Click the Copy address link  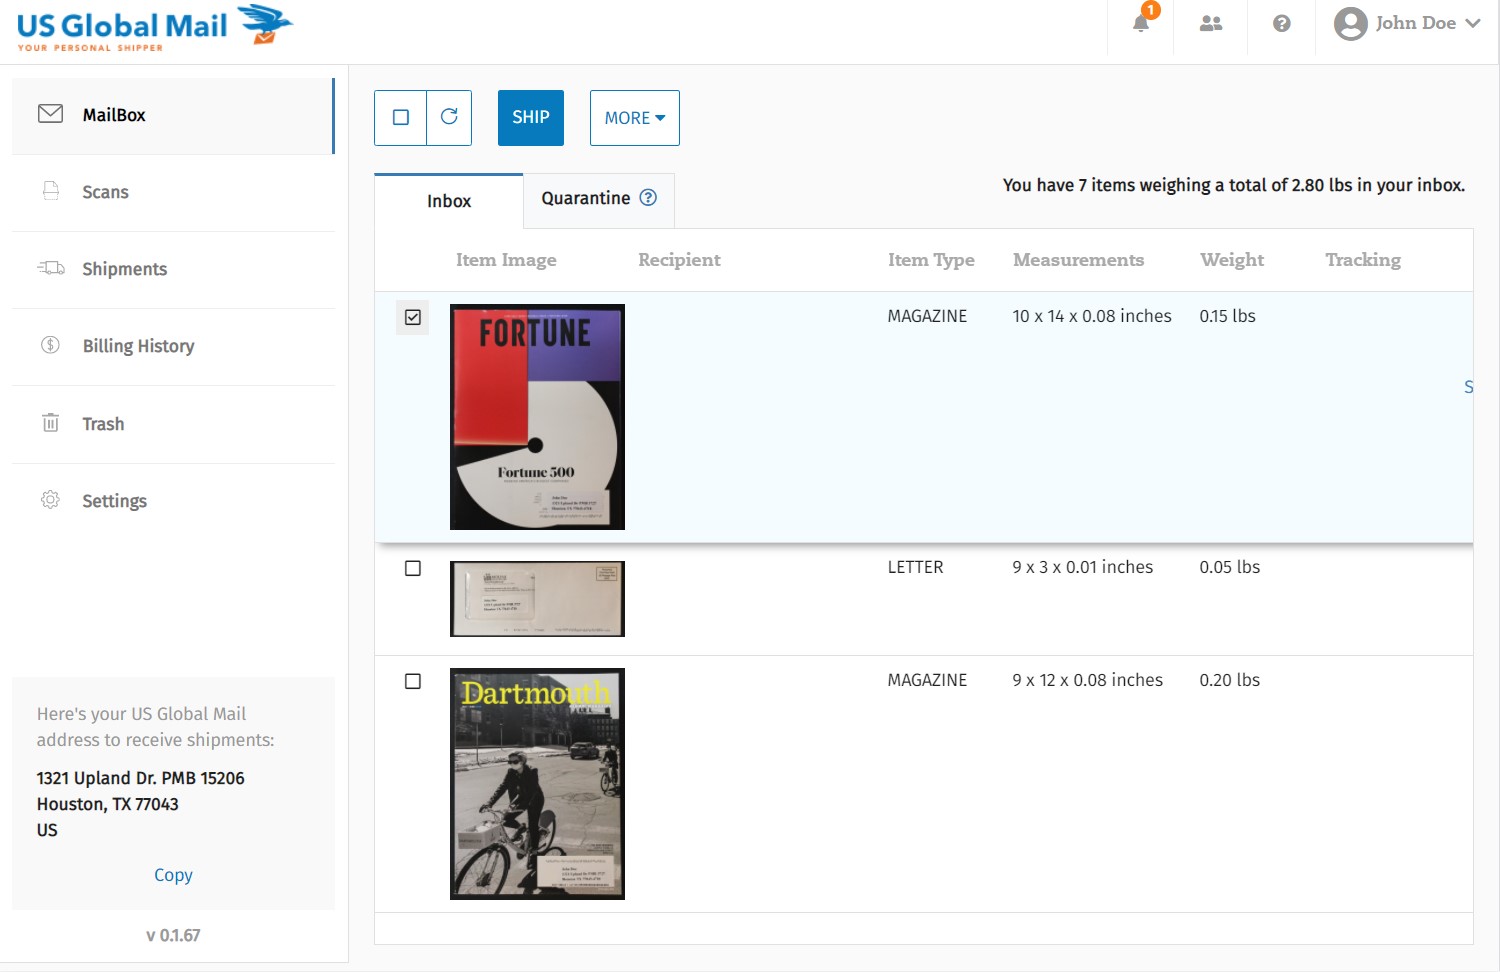click(173, 875)
